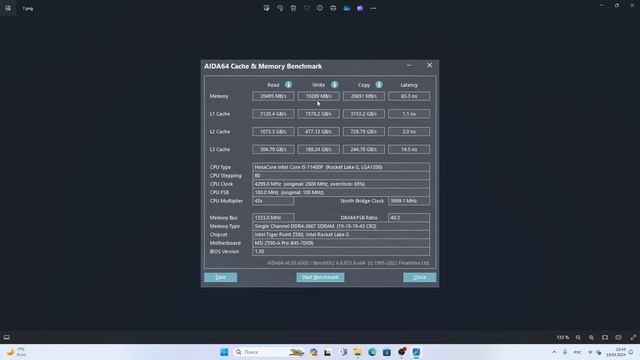
Task: Open the Windows Start menu
Action: tap(224, 352)
